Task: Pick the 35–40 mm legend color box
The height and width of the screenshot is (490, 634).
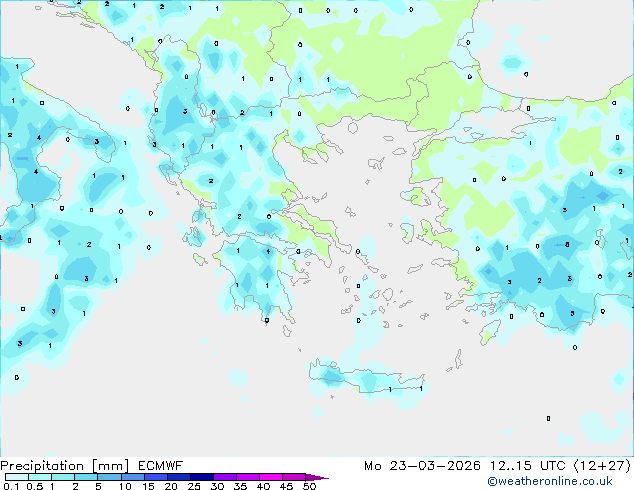Action: pyautogui.click(x=248, y=477)
